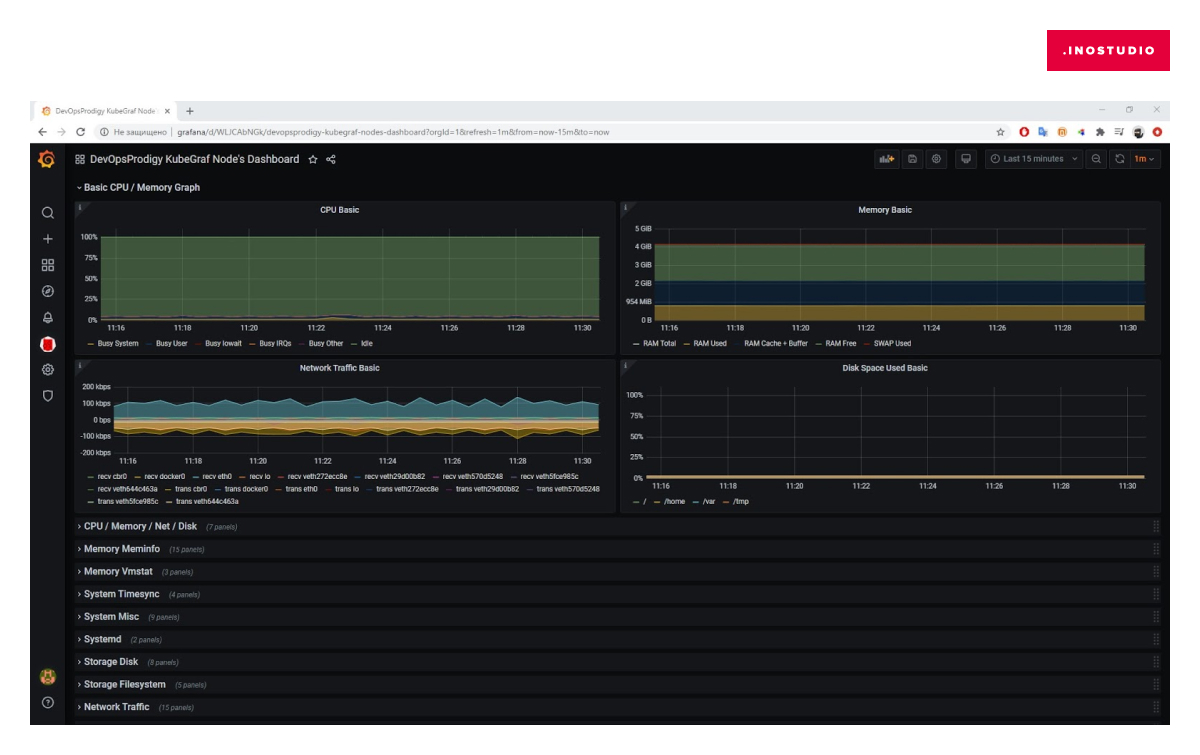
Task: Show info tooltip on CPU Basic panel
Action: (80, 208)
